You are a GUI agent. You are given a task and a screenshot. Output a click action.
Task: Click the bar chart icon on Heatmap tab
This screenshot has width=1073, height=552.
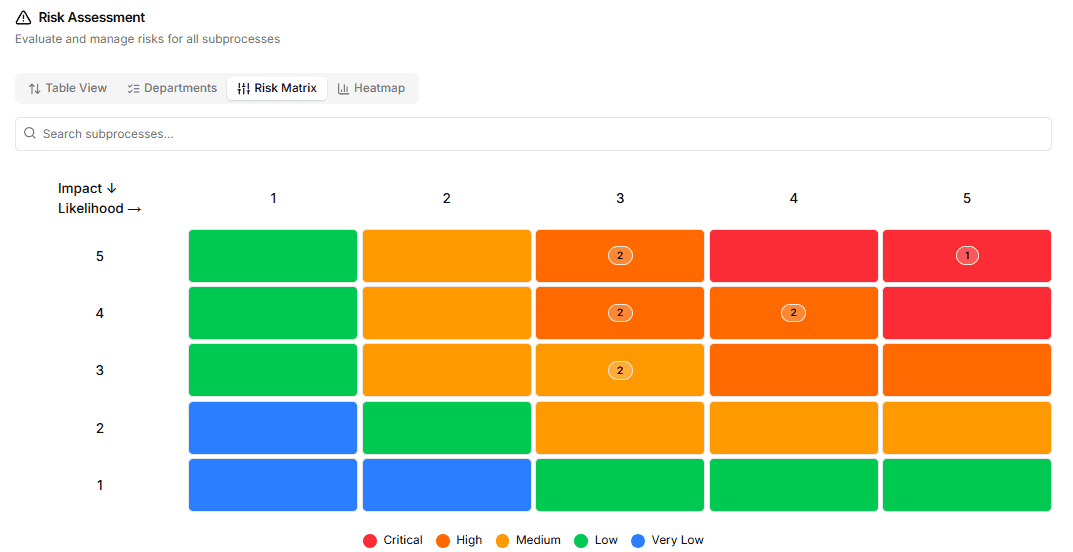343,89
